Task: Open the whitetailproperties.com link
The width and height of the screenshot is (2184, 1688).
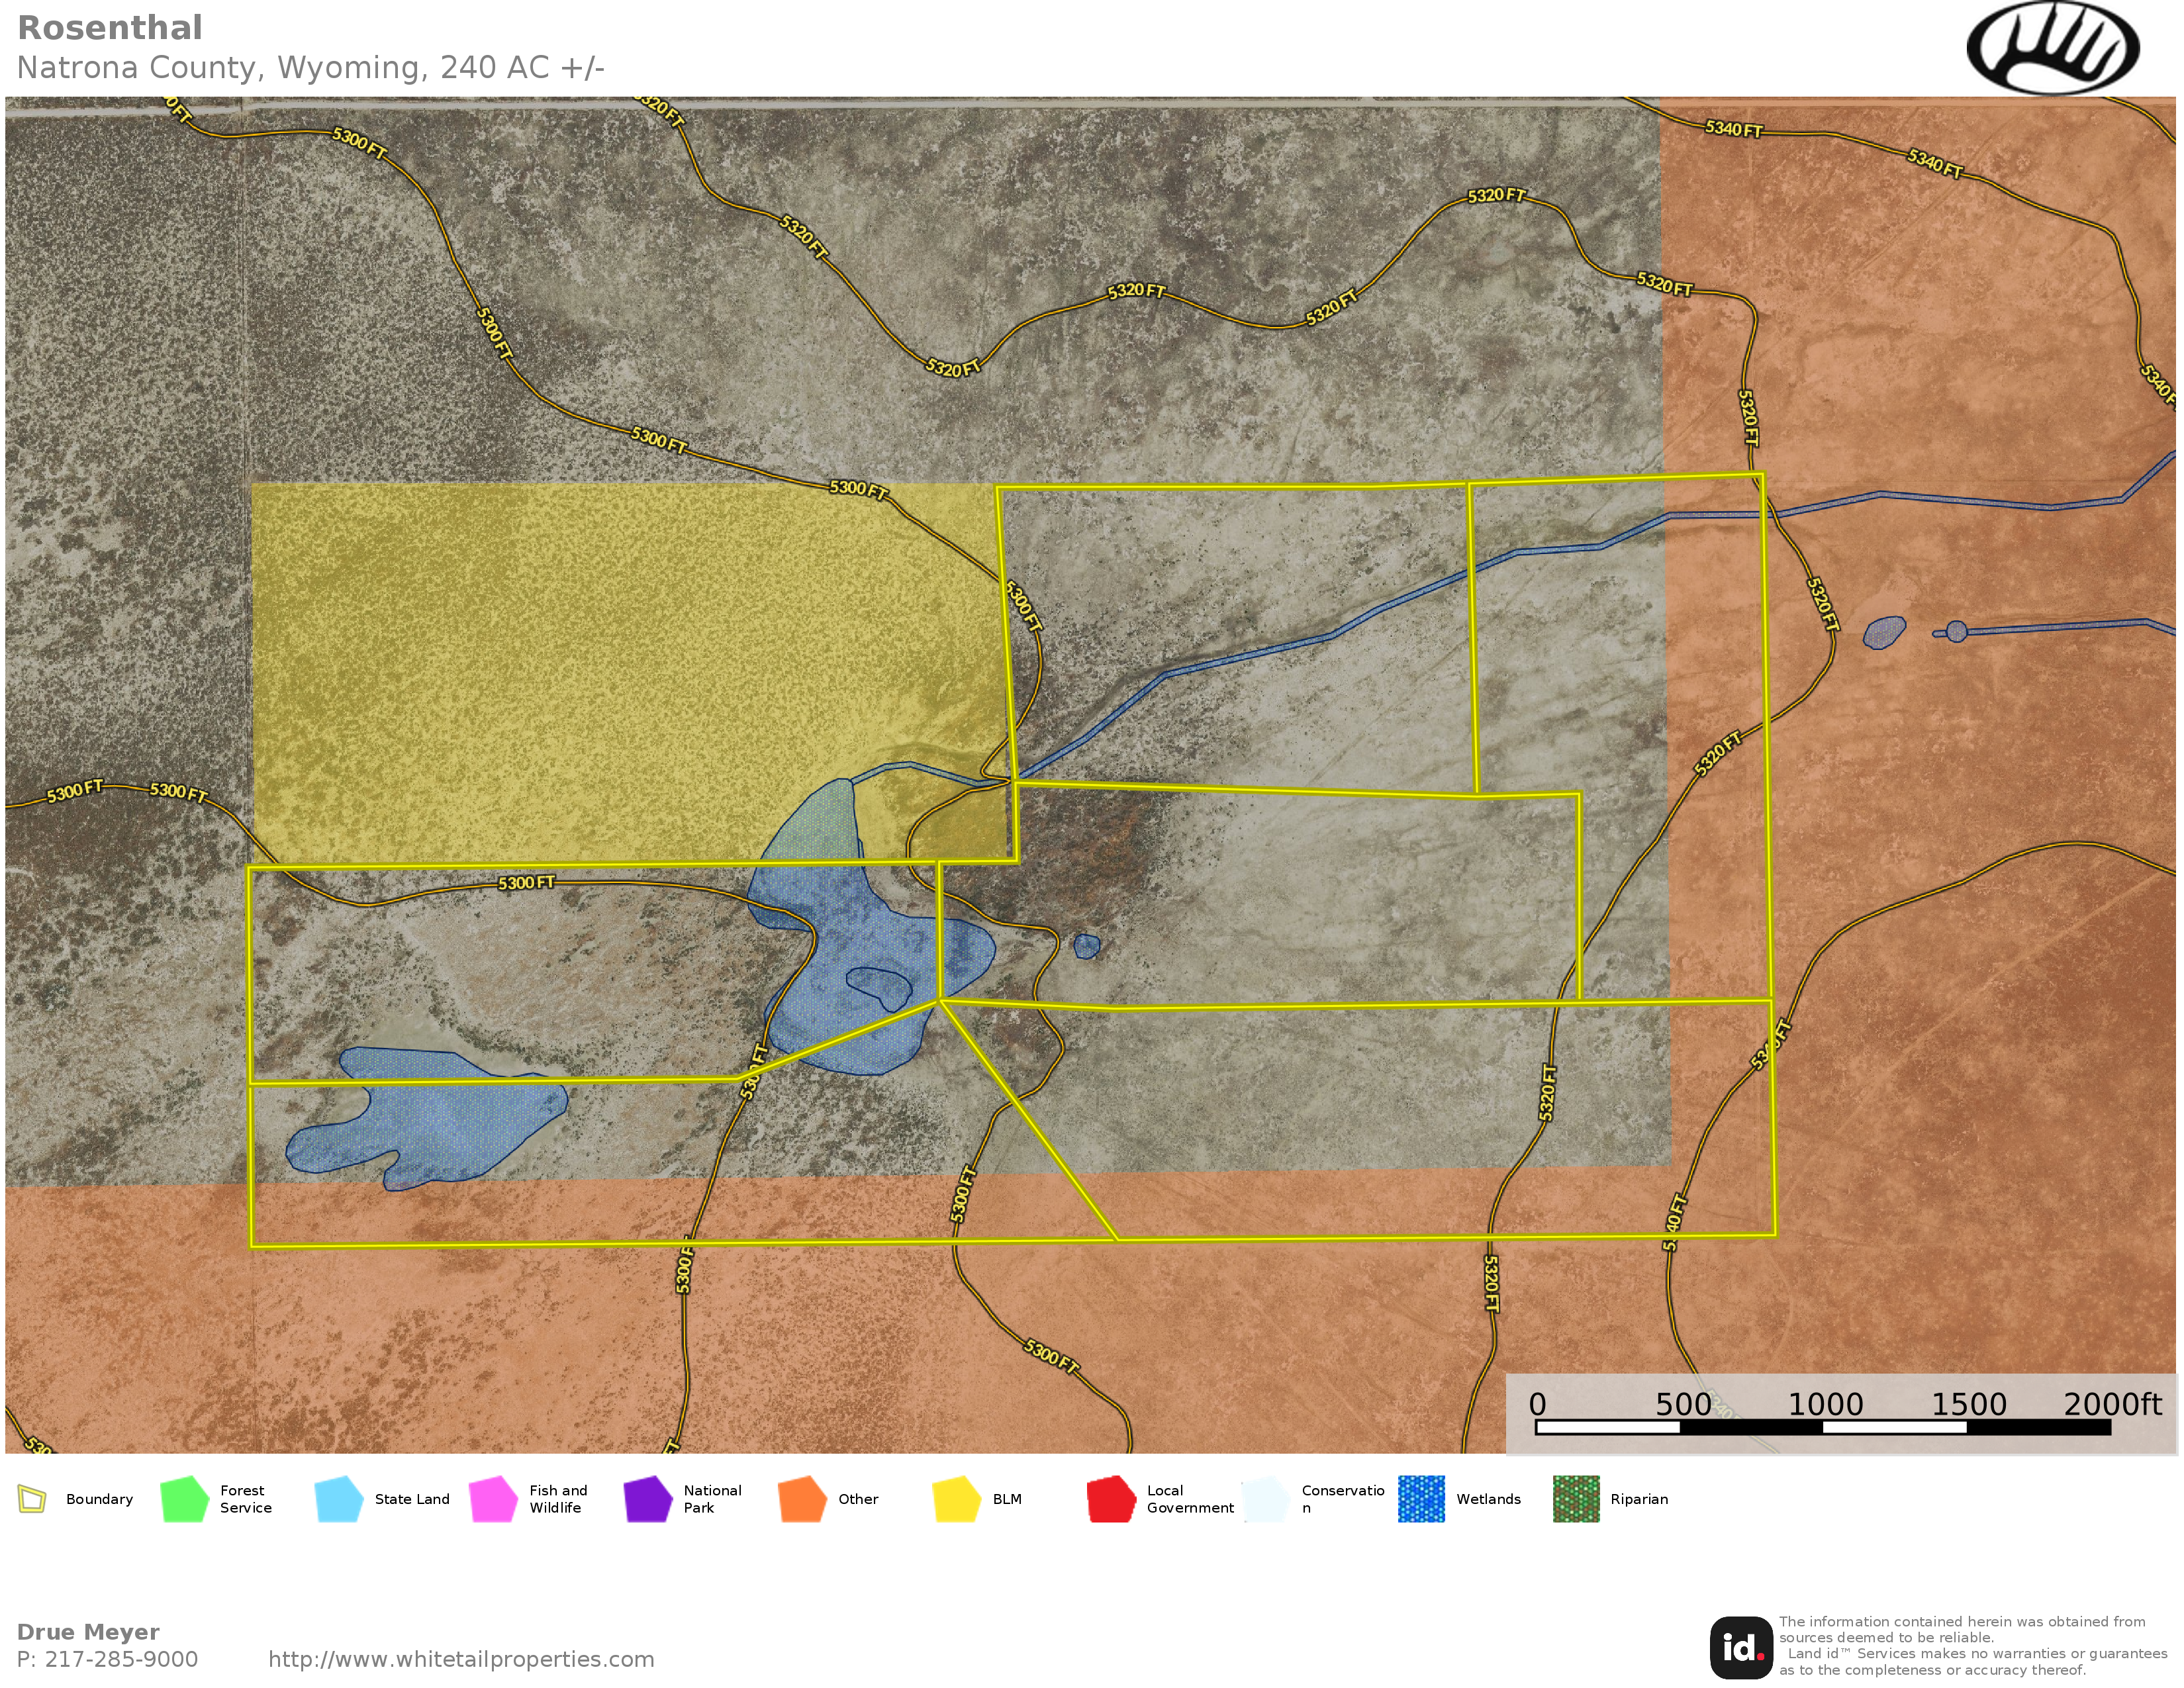Action: point(461,1660)
